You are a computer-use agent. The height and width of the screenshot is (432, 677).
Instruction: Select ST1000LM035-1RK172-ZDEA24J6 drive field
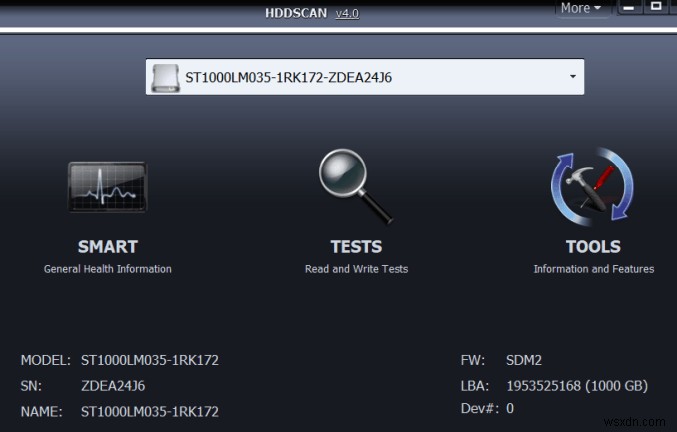(365, 77)
